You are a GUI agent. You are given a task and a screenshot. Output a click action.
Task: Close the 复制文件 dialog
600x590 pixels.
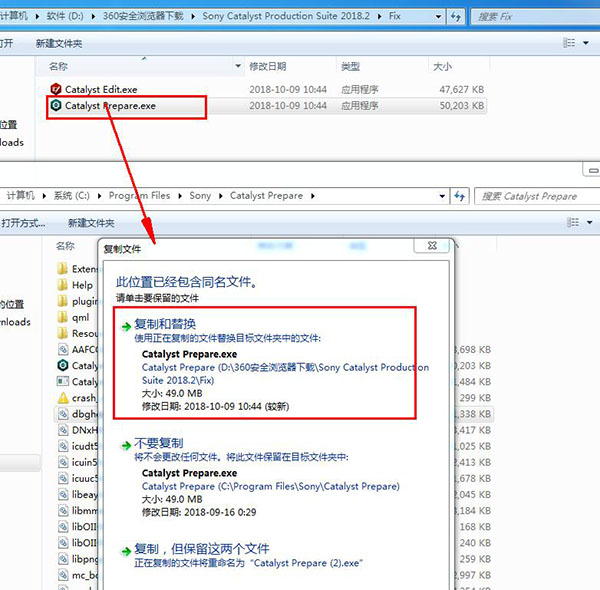pyautogui.click(x=432, y=246)
